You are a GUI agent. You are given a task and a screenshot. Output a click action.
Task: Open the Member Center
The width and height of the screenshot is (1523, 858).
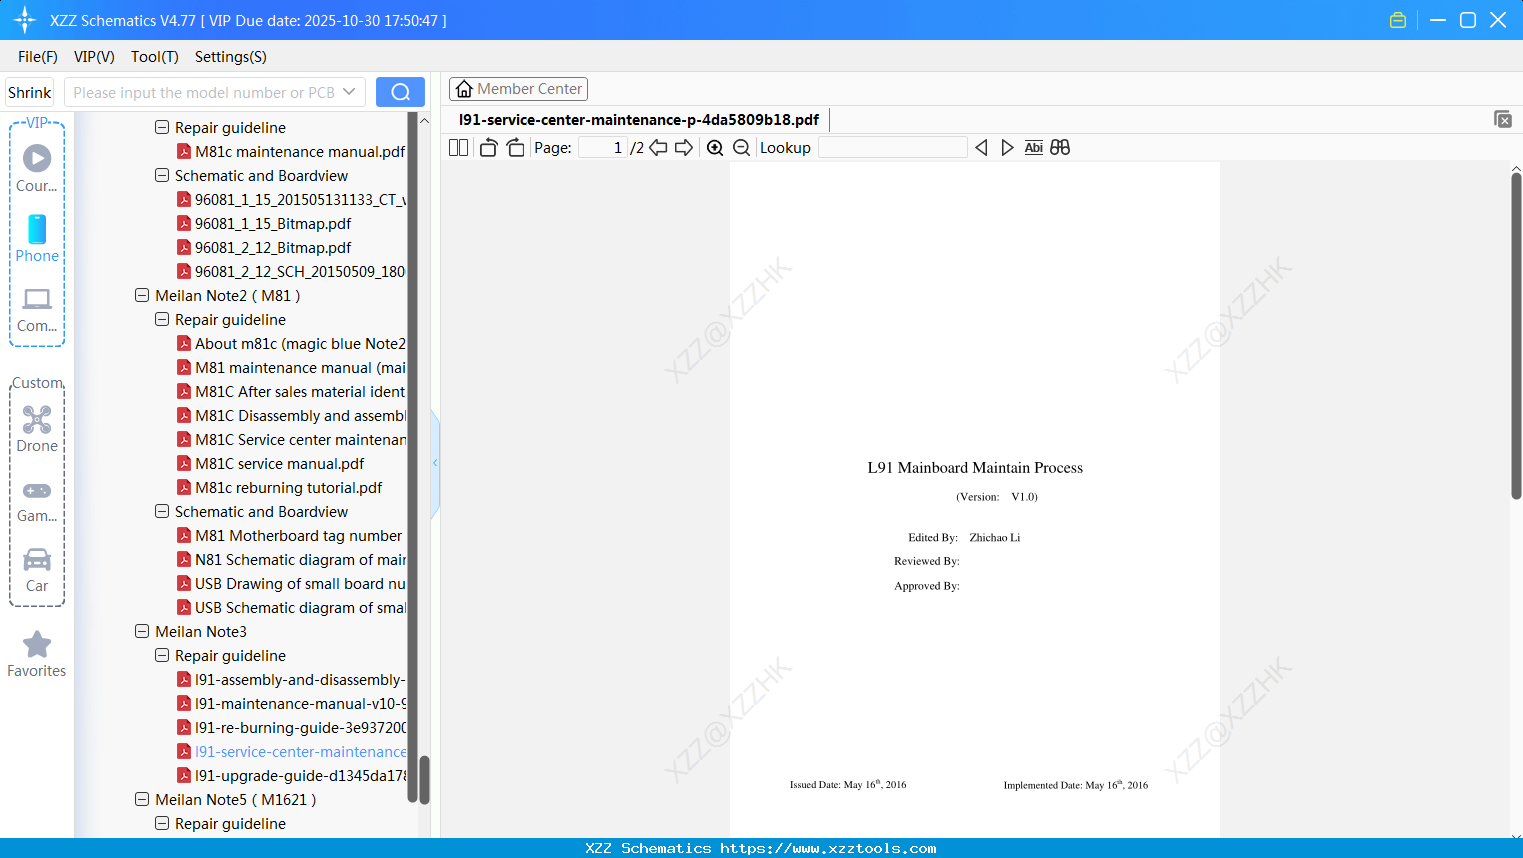(518, 89)
